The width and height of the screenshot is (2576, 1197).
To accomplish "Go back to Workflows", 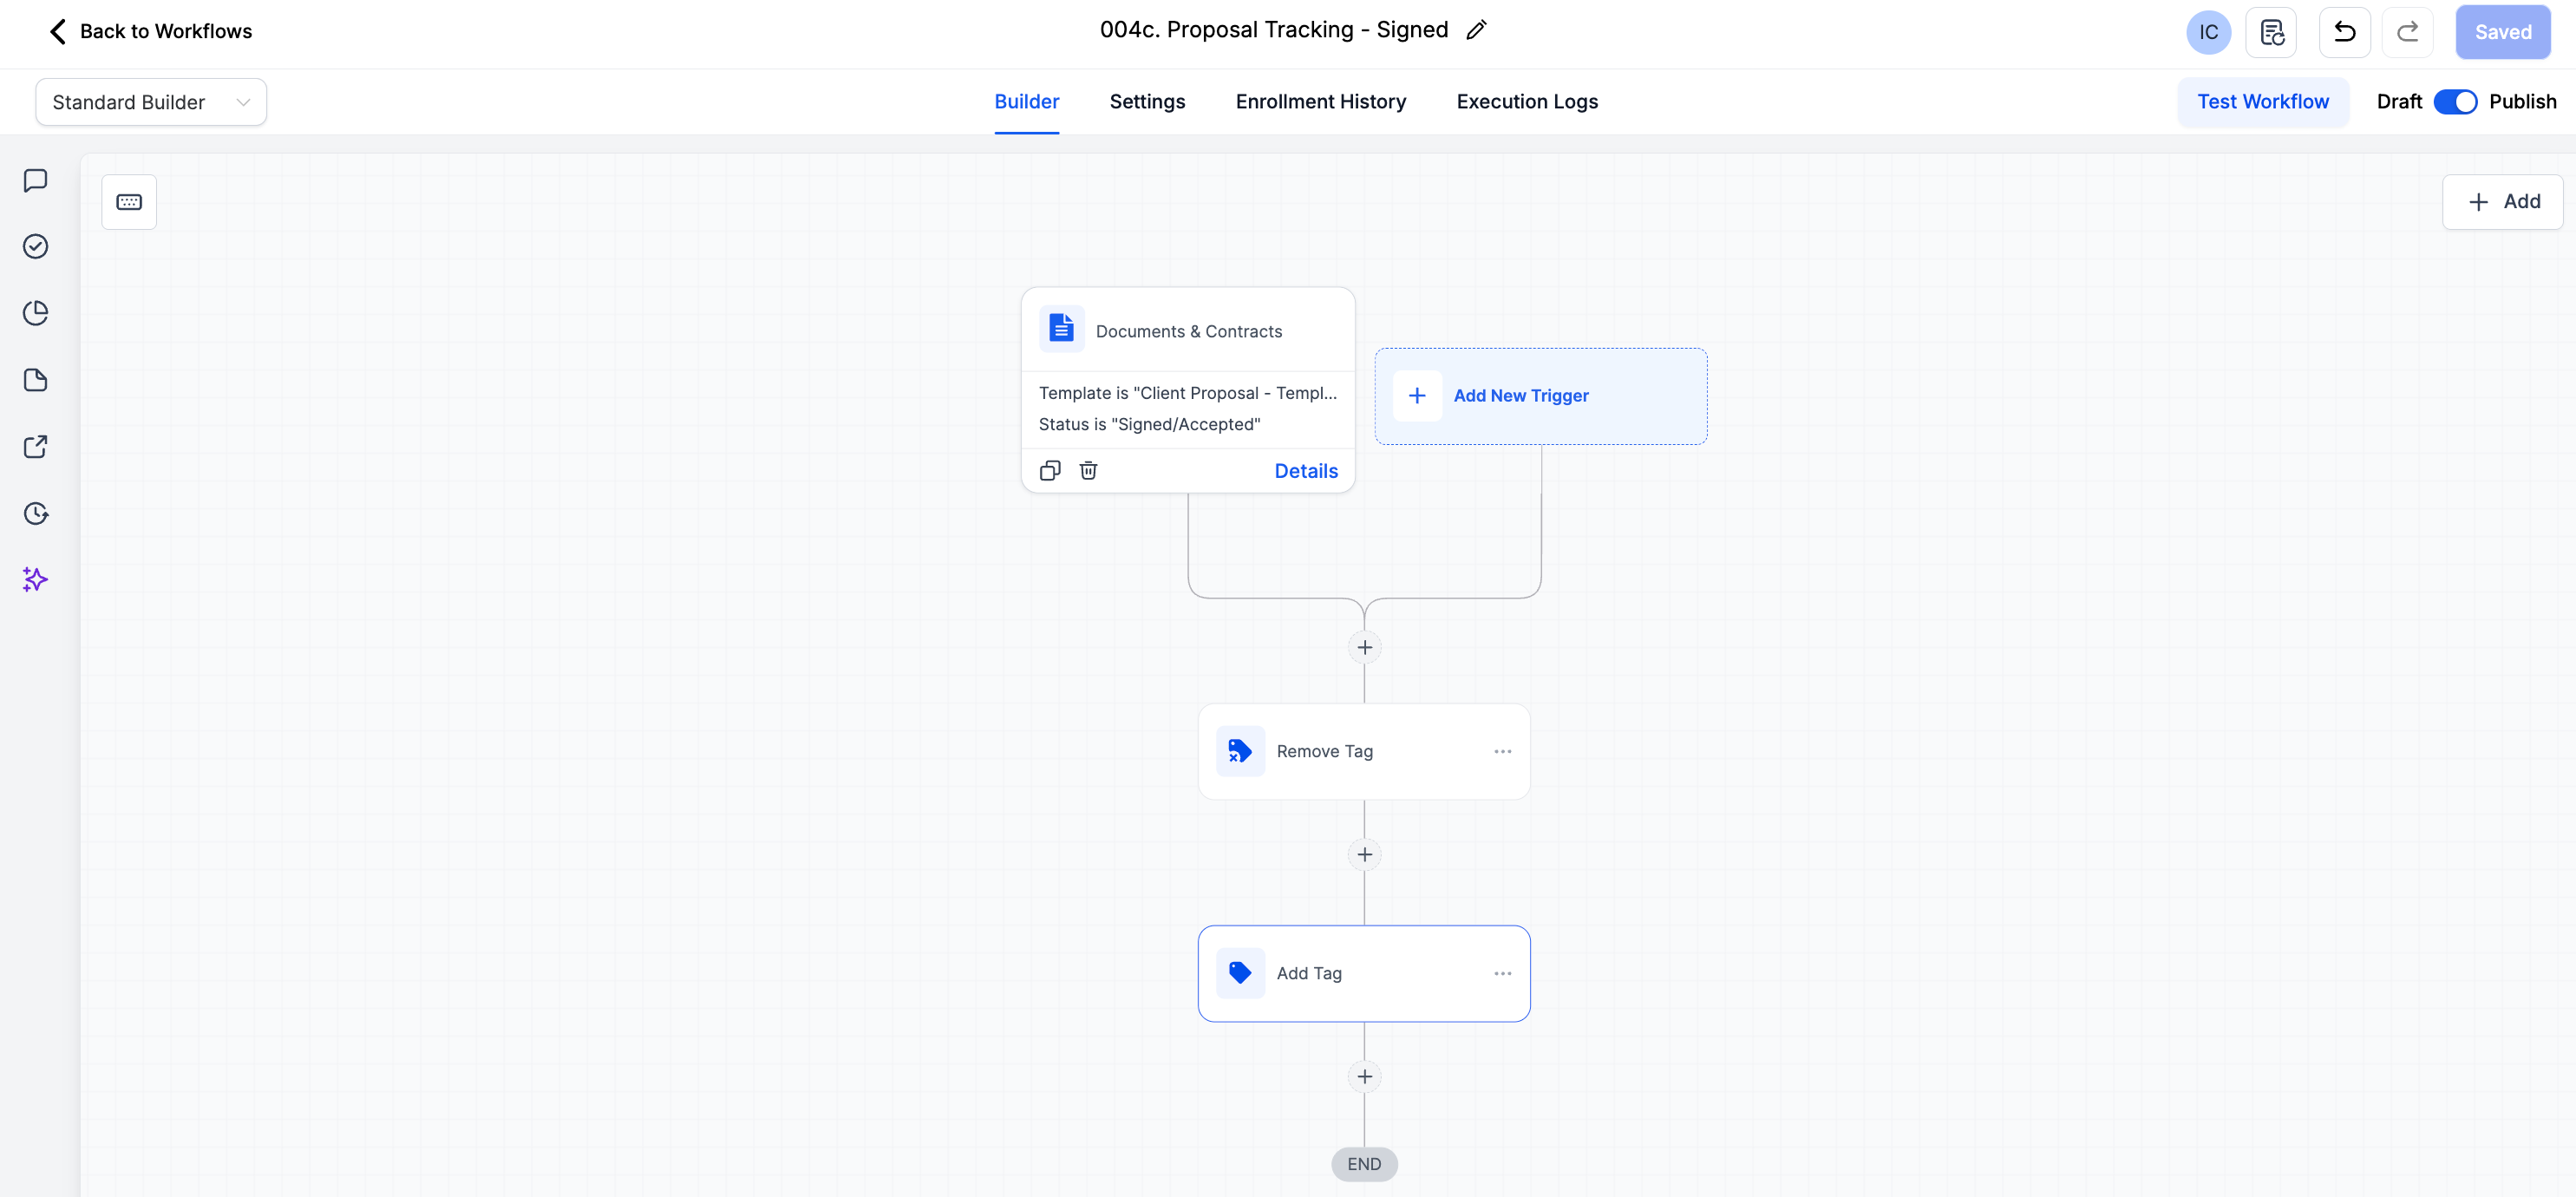I will [150, 31].
